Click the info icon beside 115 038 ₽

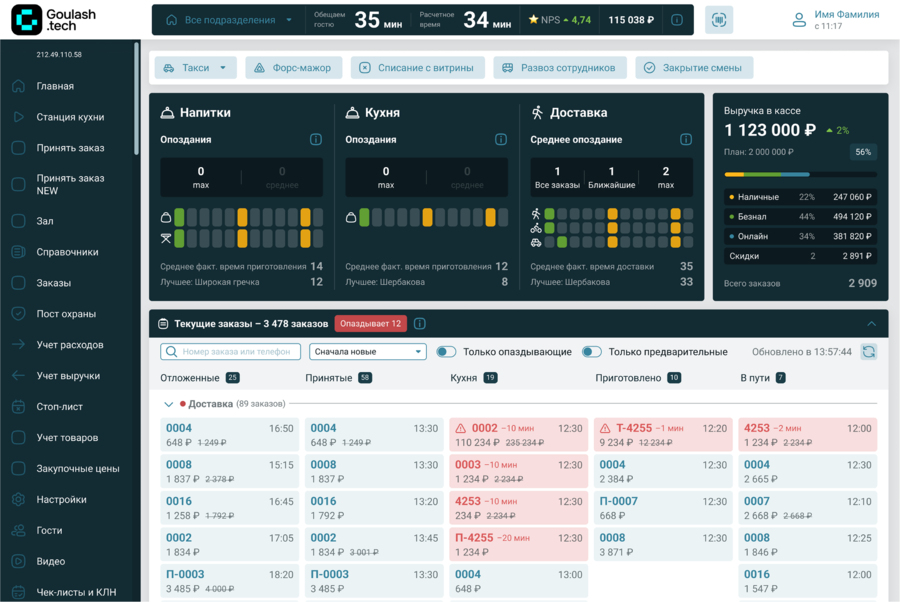tap(677, 20)
